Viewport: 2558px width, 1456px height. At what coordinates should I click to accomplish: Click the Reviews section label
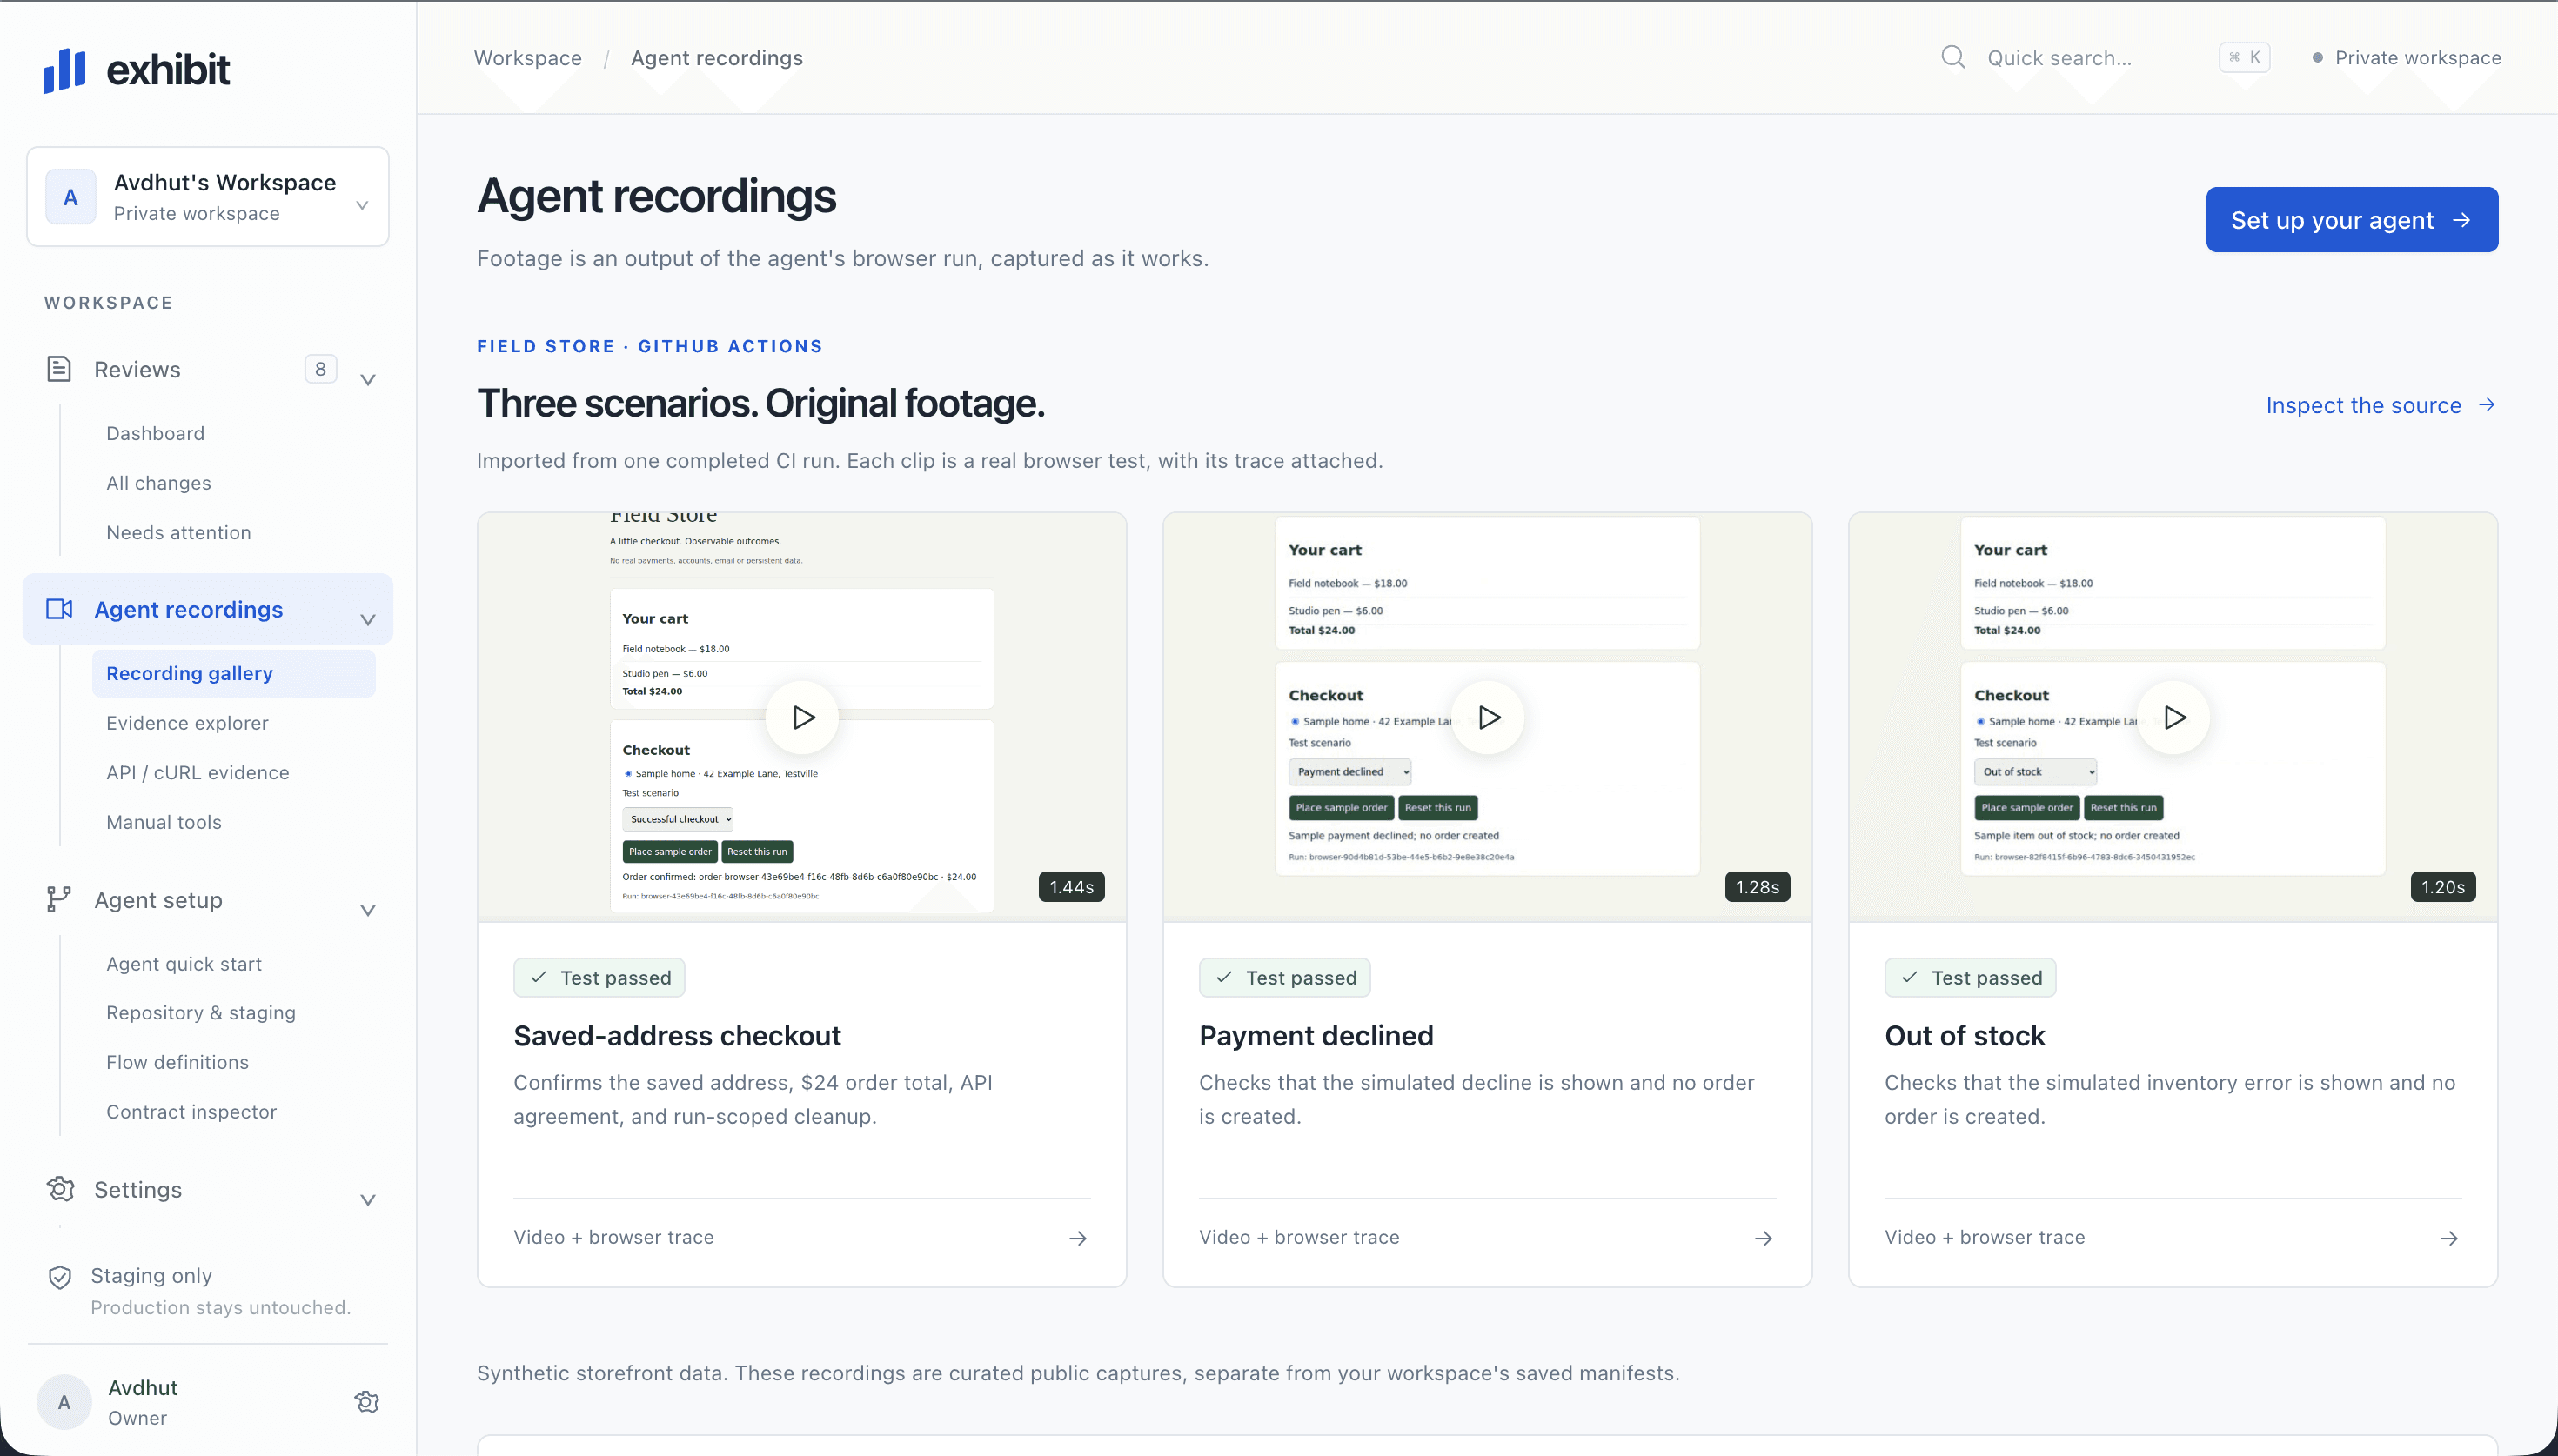tap(137, 370)
